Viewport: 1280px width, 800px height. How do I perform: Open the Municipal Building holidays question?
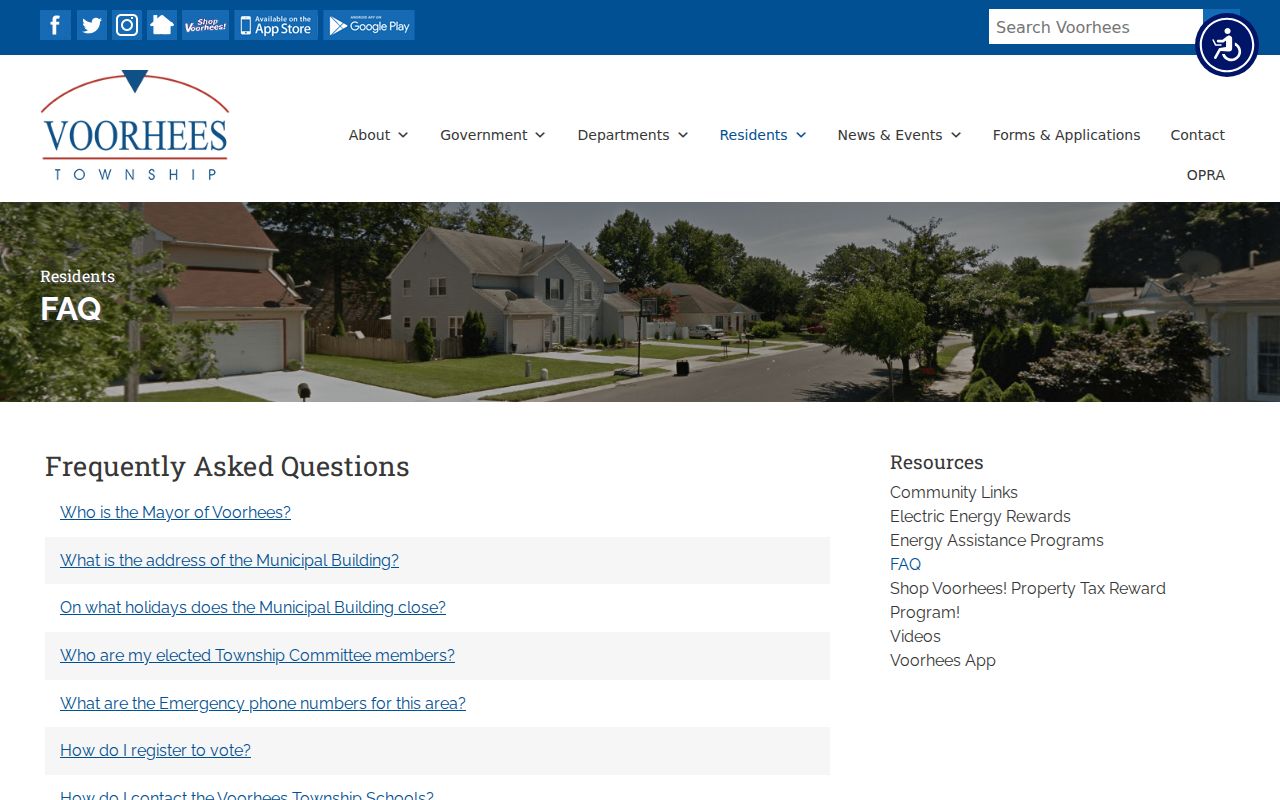[253, 607]
